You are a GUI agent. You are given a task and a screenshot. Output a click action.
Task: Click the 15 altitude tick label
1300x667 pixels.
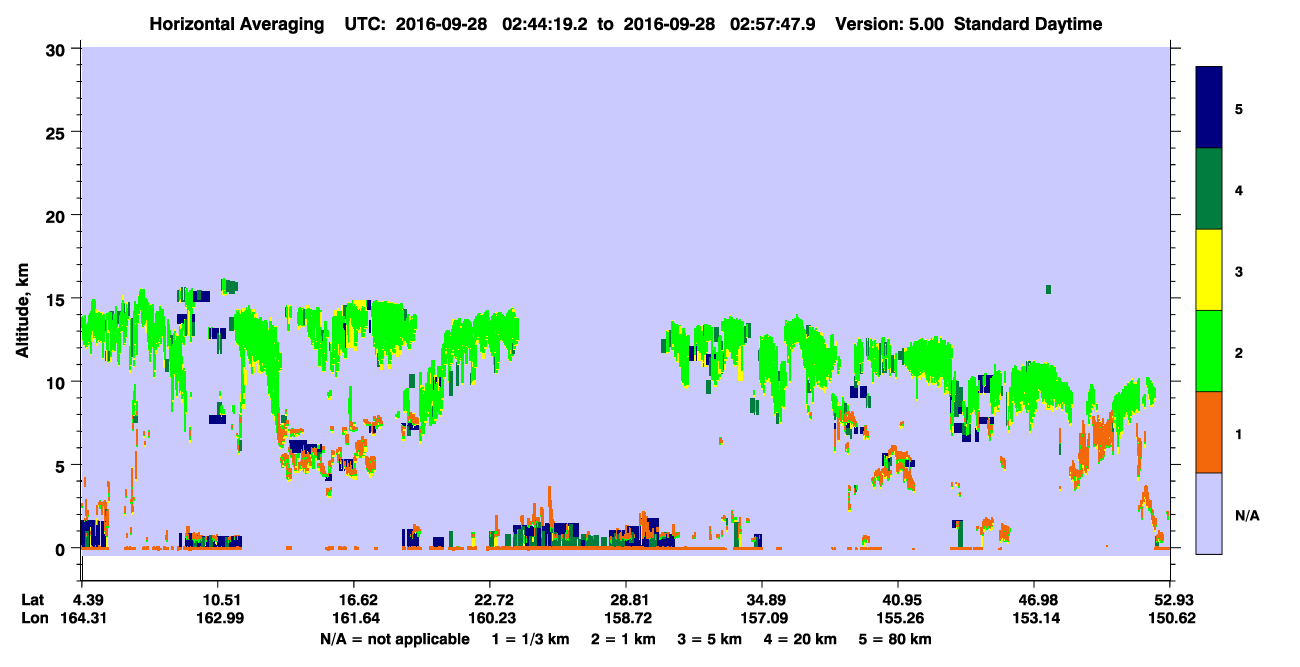coord(58,299)
